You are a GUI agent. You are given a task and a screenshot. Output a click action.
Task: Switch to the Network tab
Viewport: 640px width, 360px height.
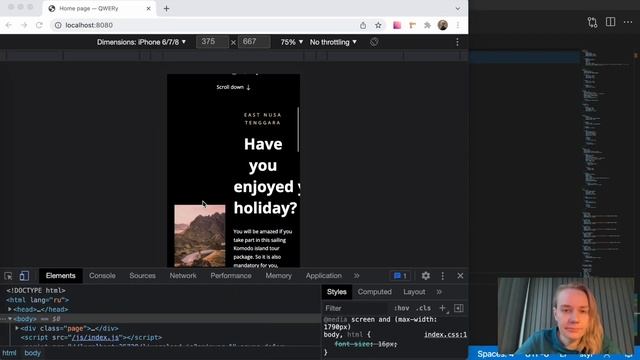click(183, 276)
